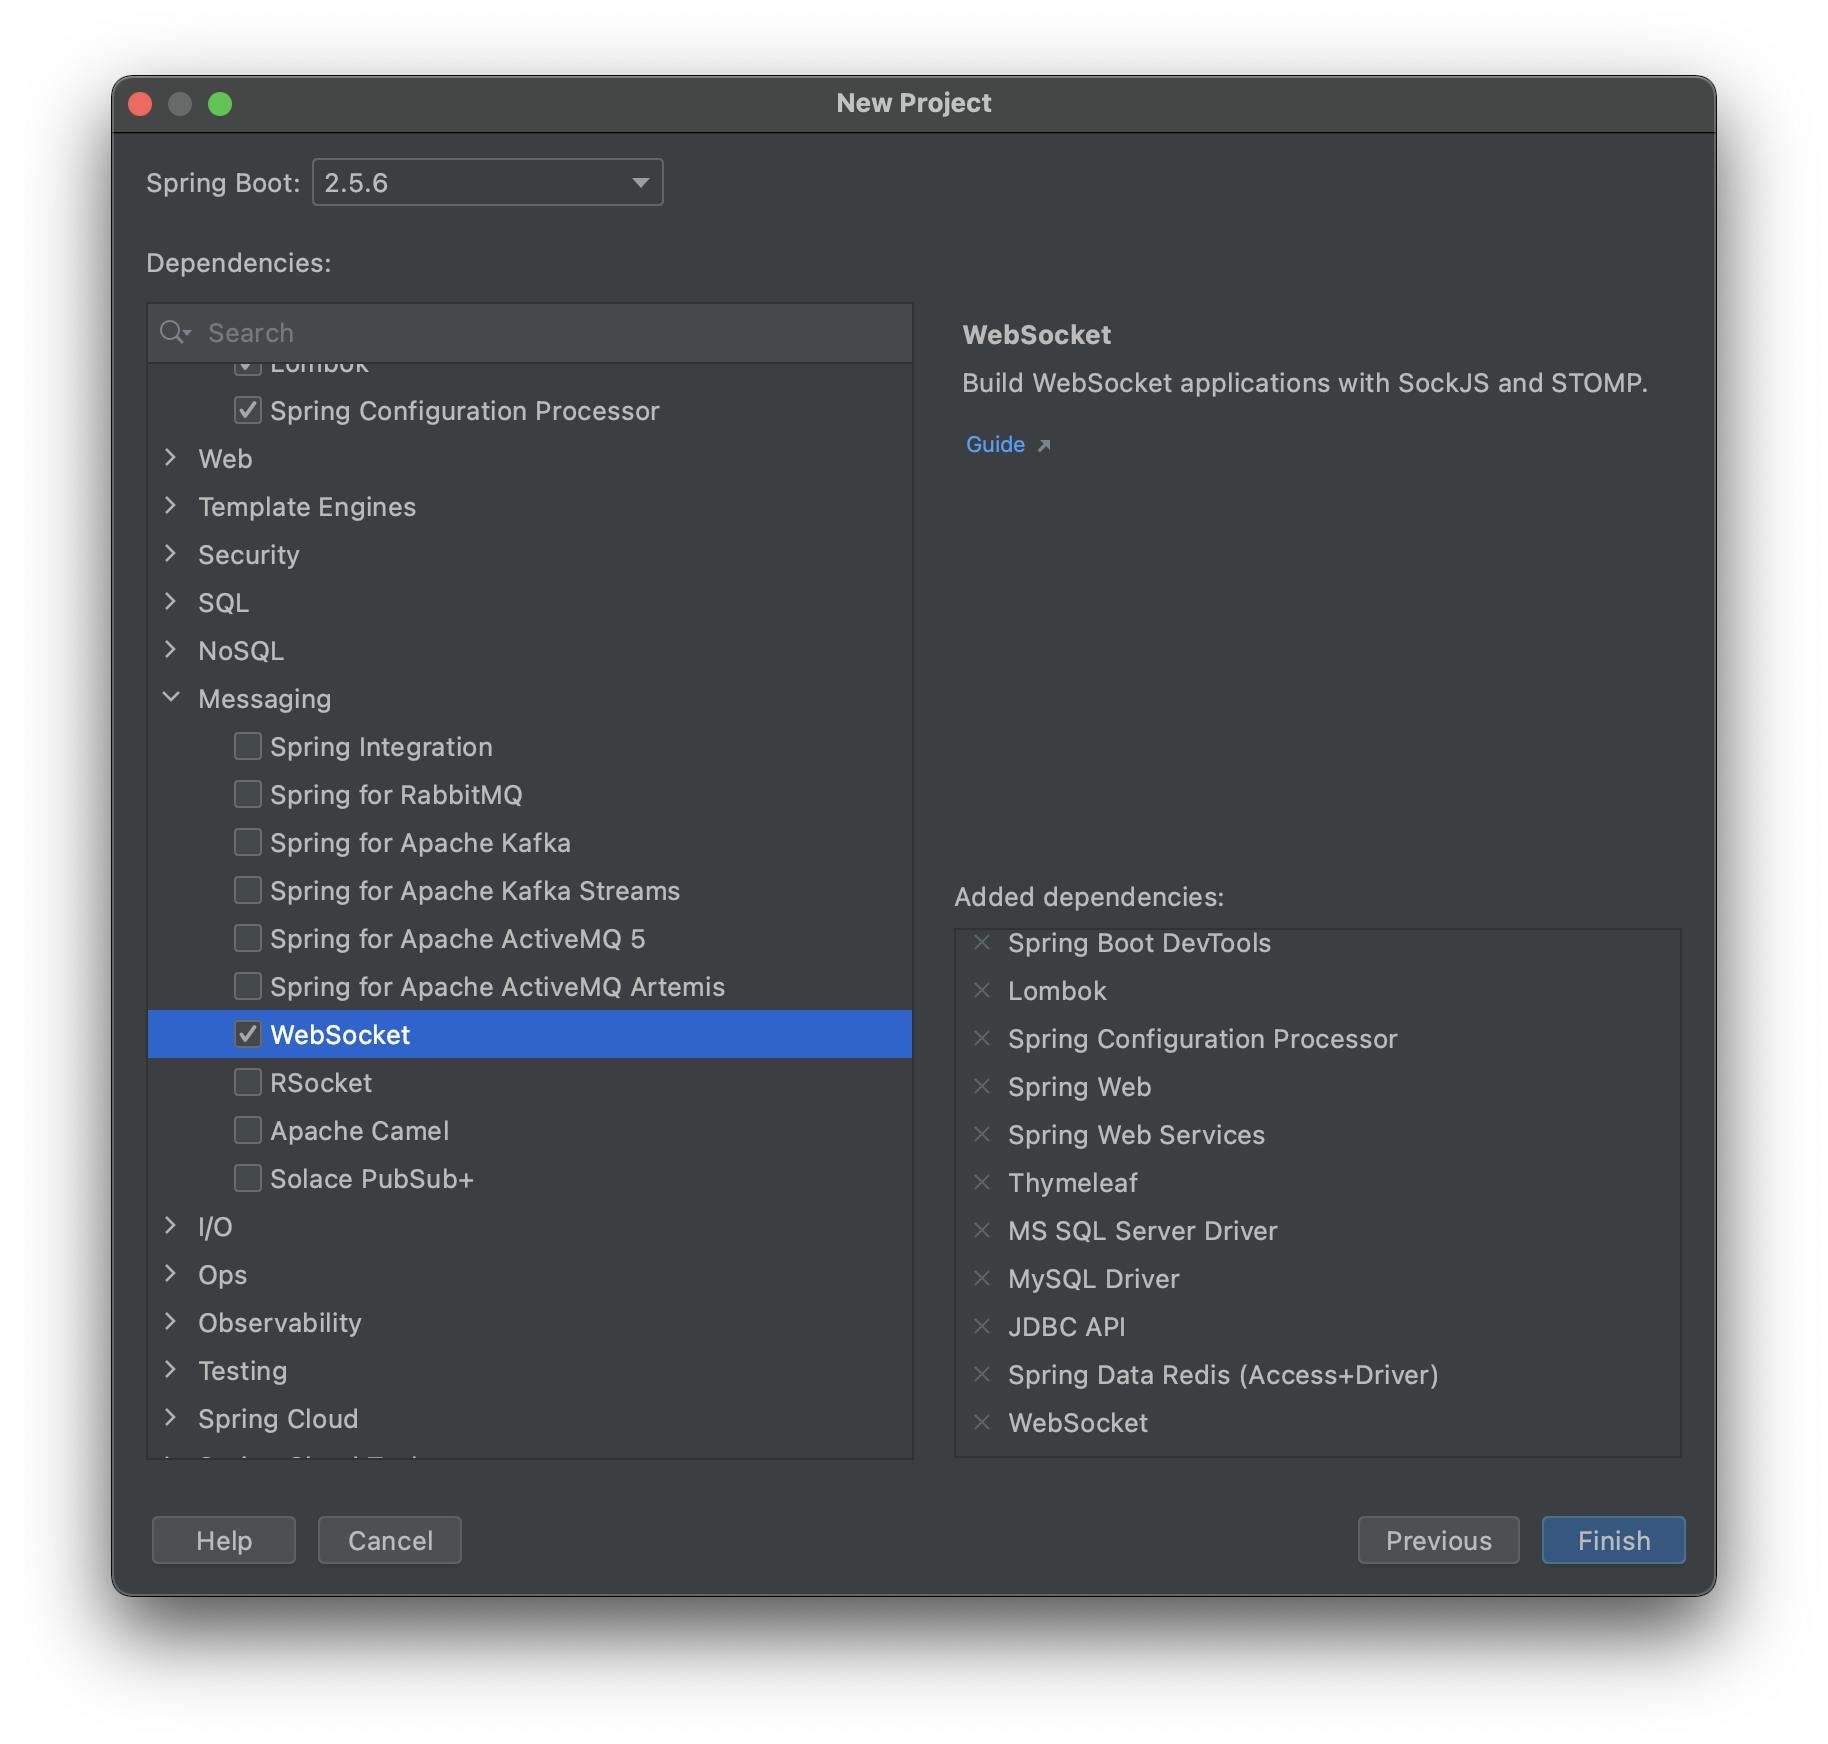Select 'Thymeleaf' in added dependencies
Viewport: 1828px width, 1744px height.
pos(1073,1183)
